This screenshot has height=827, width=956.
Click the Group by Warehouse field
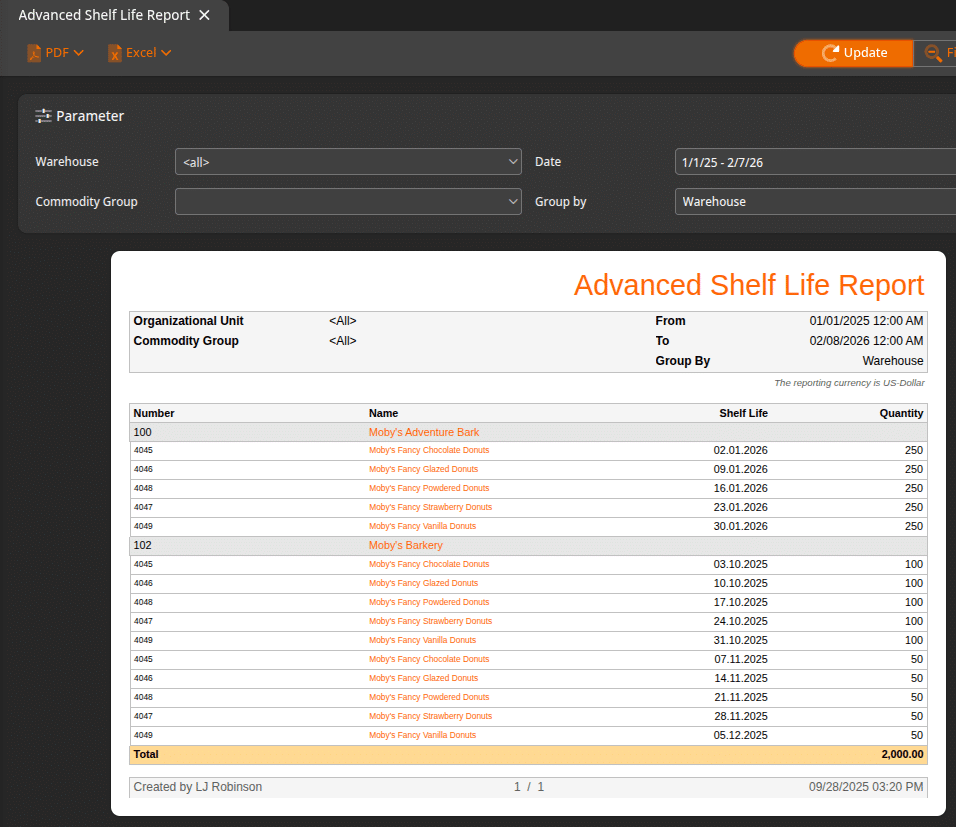814,202
